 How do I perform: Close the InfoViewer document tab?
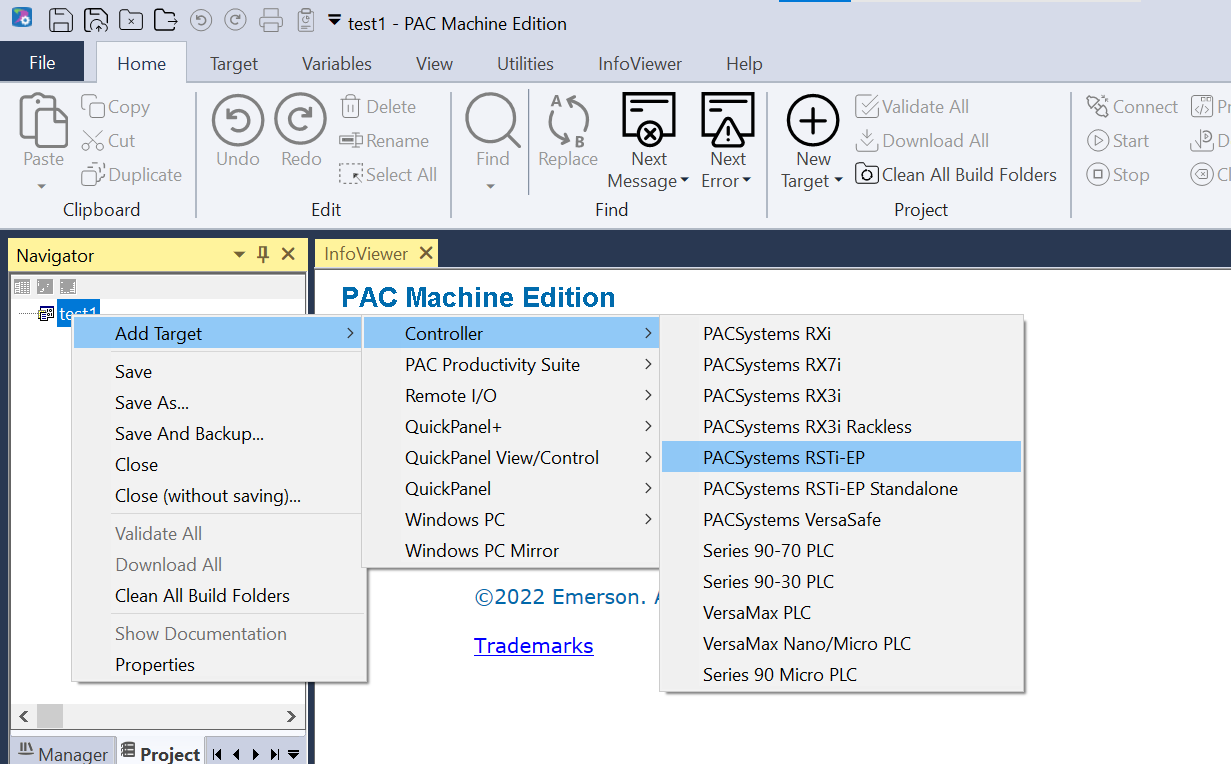426,254
